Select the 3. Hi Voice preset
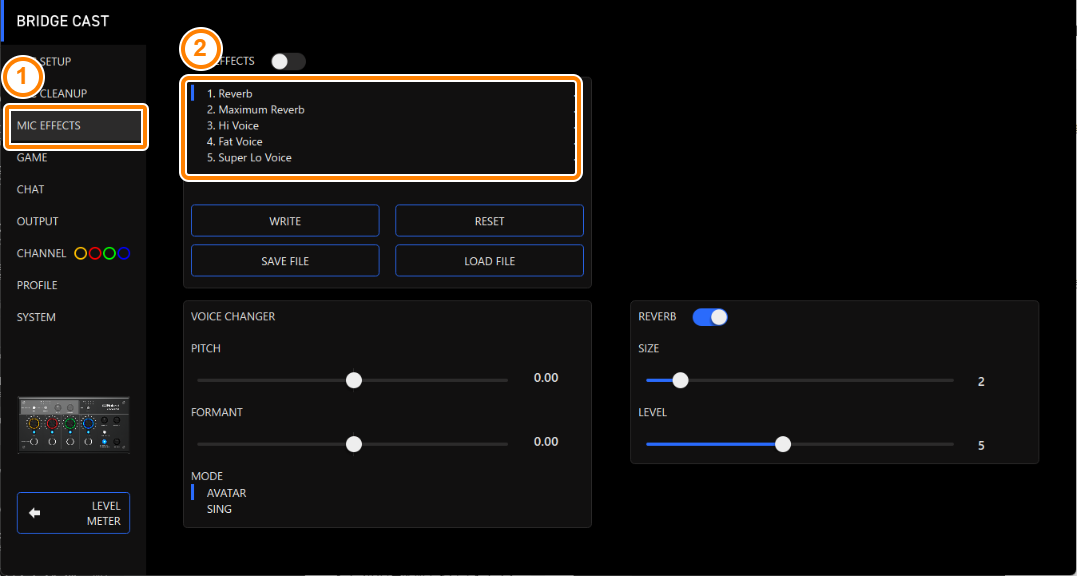 pyautogui.click(x=233, y=125)
